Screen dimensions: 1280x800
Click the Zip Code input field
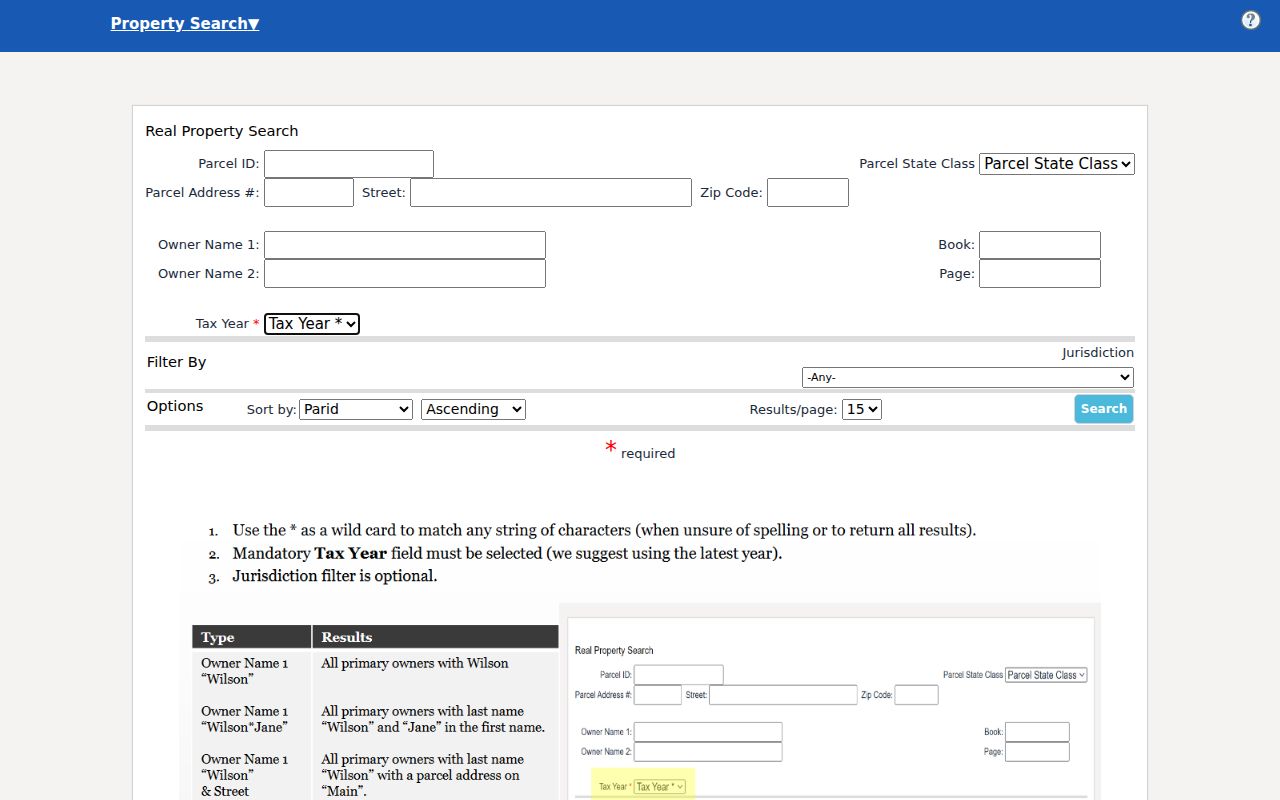(808, 193)
